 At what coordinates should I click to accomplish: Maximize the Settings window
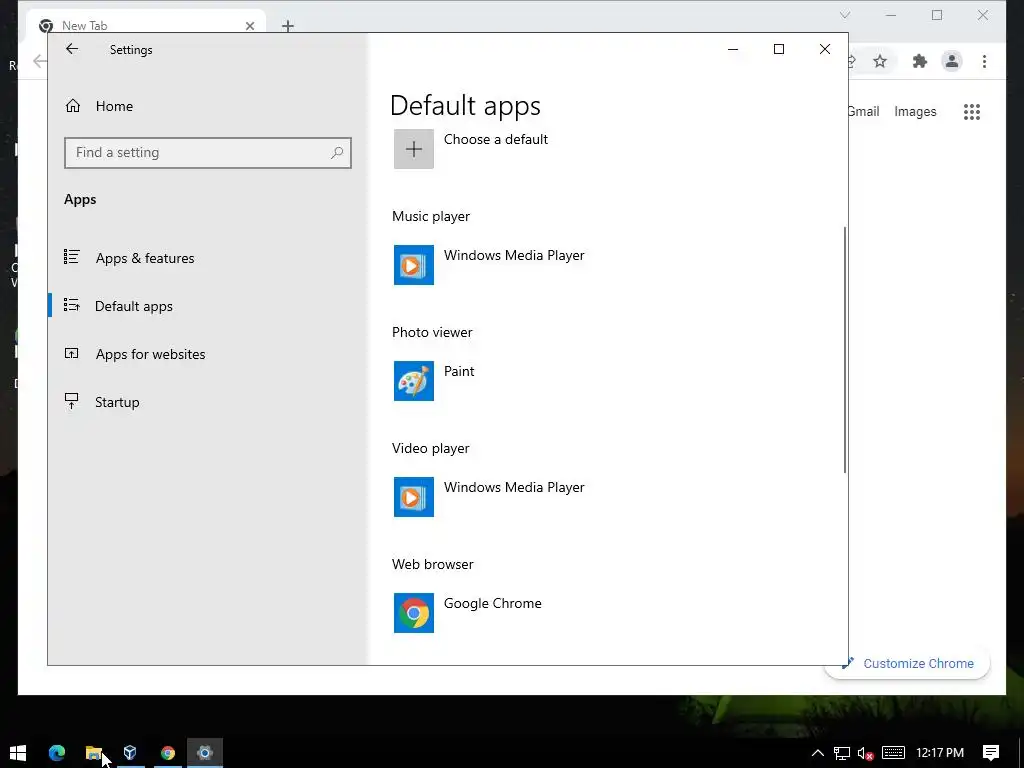pos(778,49)
